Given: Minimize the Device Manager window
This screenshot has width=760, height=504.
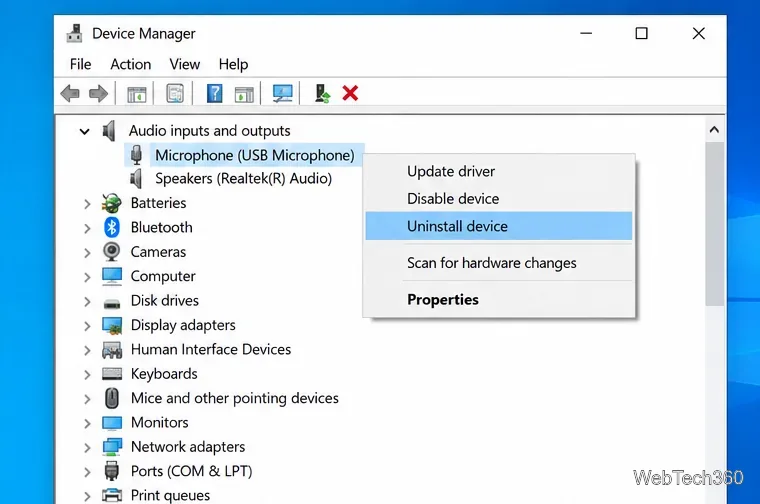Looking at the screenshot, I should pos(586,33).
